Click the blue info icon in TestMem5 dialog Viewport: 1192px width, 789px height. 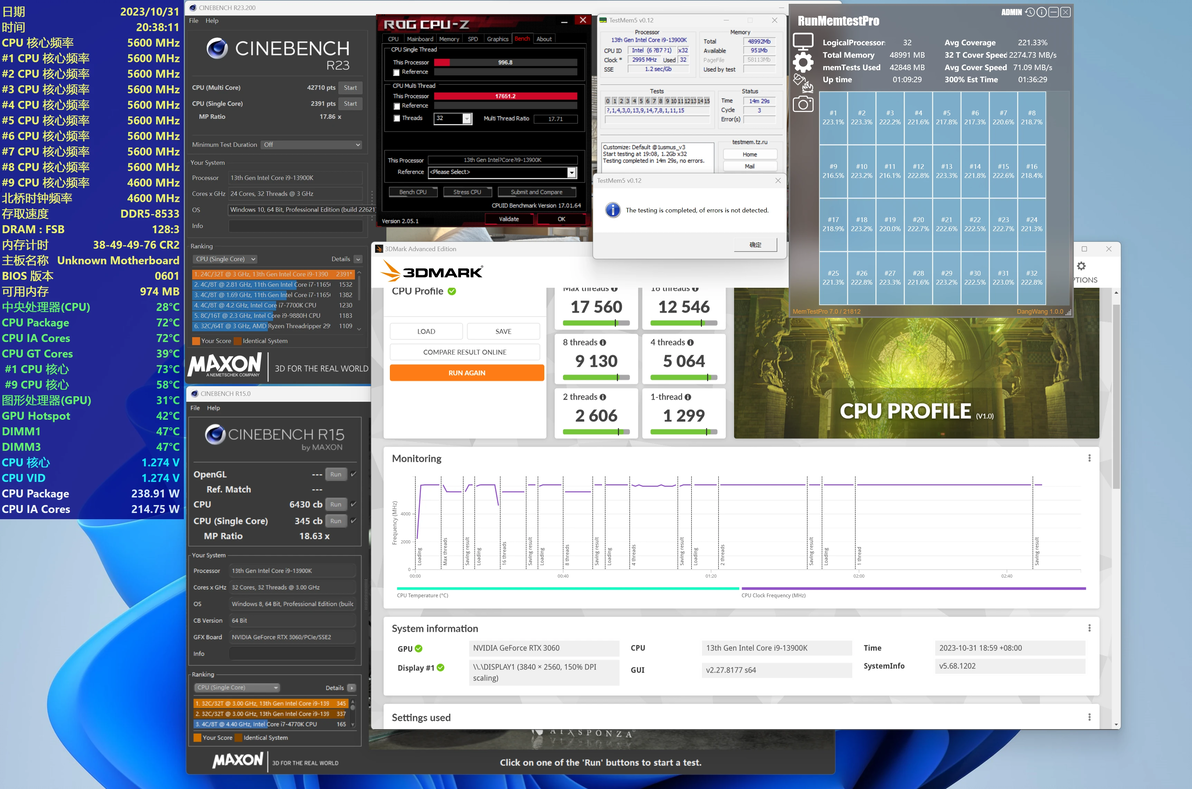click(x=612, y=210)
